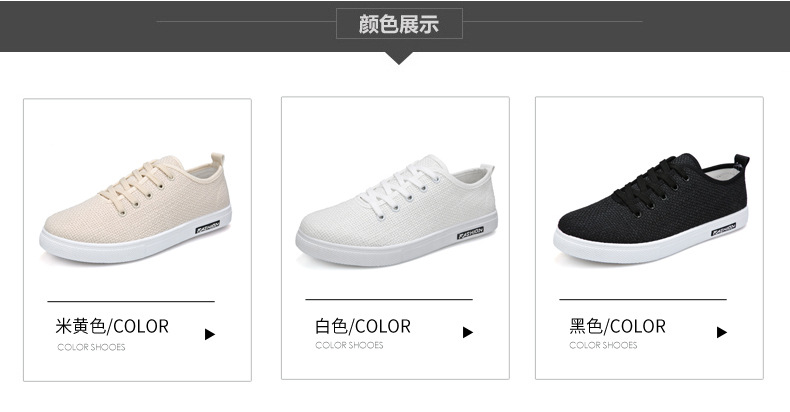This screenshot has width=790, height=412.
Task: Click the FASHION tag on black shoe
Action: coord(723,229)
